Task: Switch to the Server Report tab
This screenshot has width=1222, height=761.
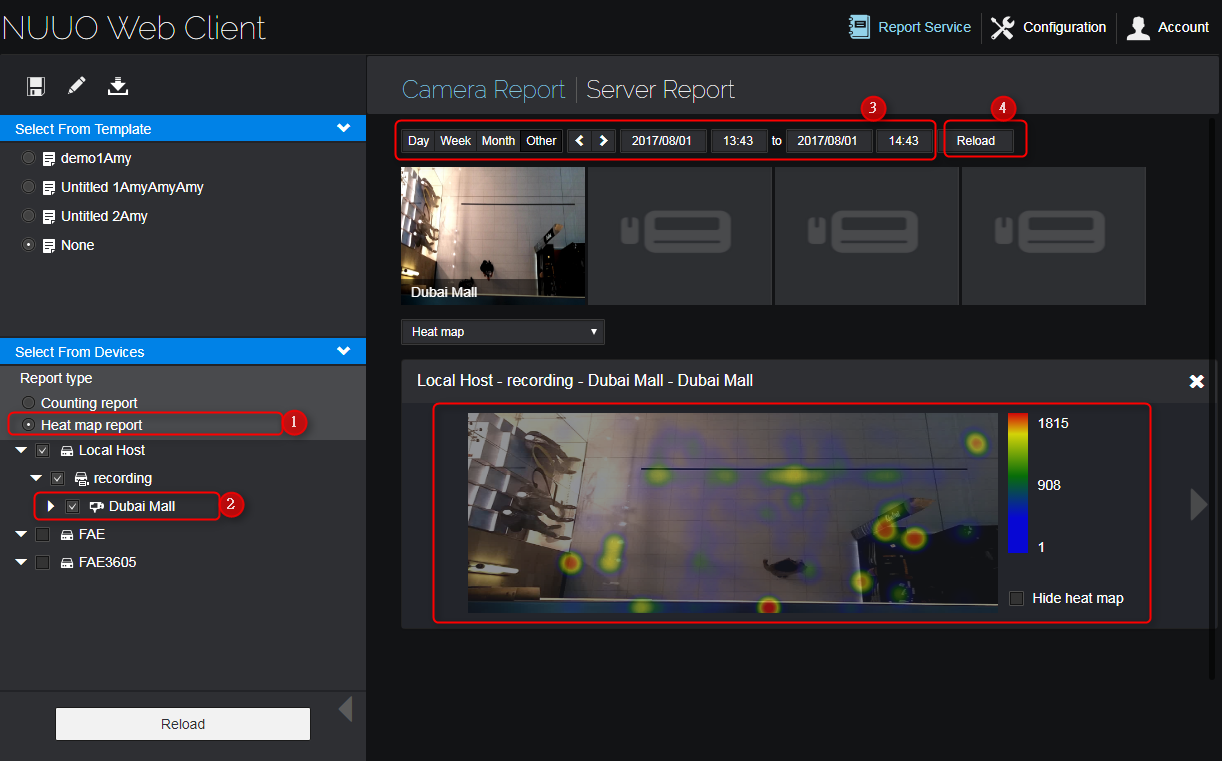Action: (660, 90)
